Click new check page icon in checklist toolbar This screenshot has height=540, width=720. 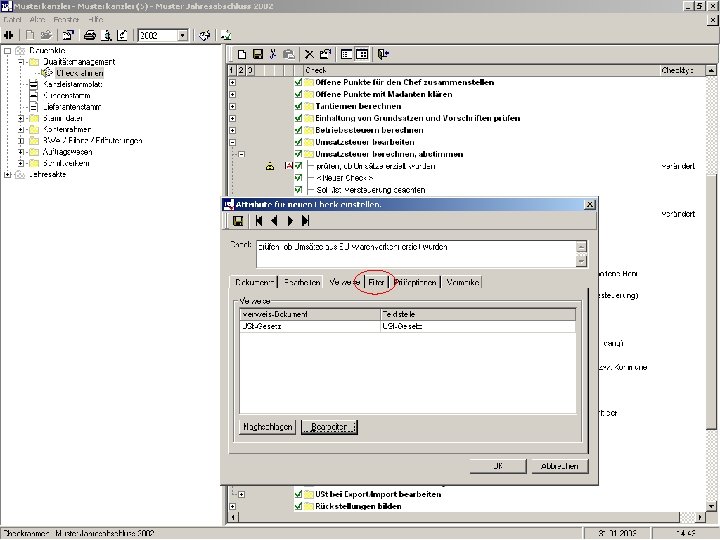[242, 54]
